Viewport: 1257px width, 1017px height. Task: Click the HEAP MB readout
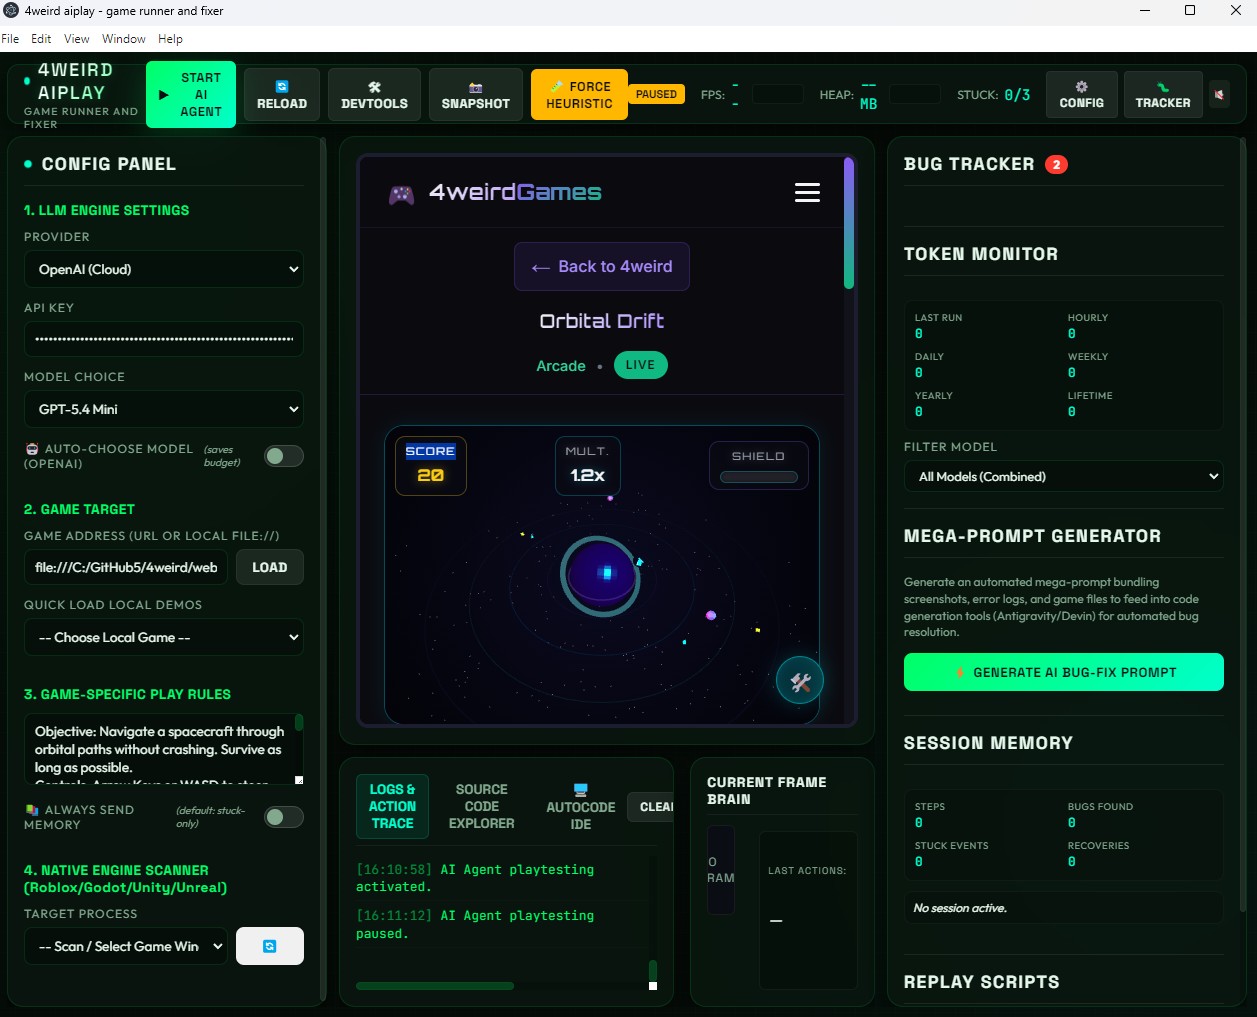(x=849, y=95)
